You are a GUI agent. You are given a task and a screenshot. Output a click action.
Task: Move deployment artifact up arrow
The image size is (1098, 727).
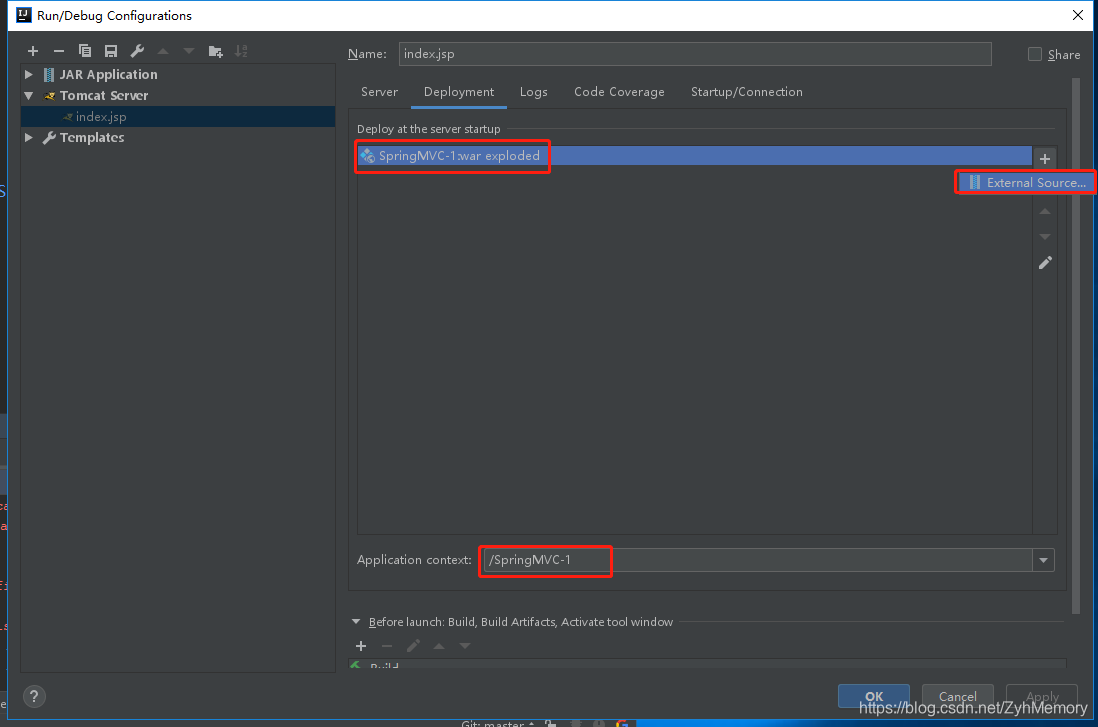1045,212
